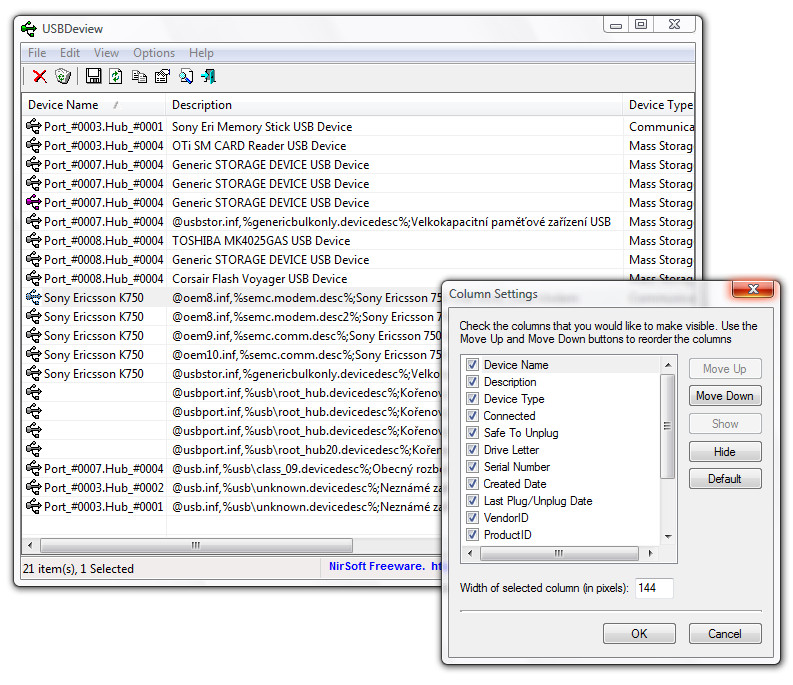The image size is (793, 685).
Task: Click the red X uninstall device icon
Action: [39, 76]
